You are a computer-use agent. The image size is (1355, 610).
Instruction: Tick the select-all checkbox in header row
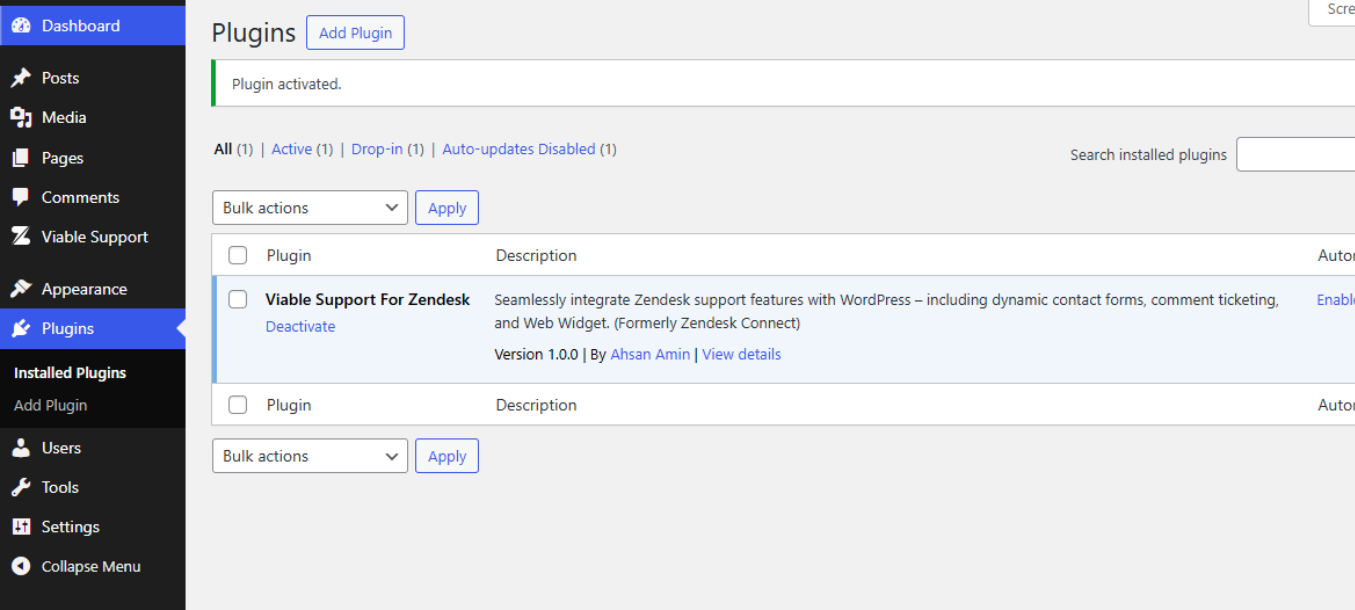[238, 256]
